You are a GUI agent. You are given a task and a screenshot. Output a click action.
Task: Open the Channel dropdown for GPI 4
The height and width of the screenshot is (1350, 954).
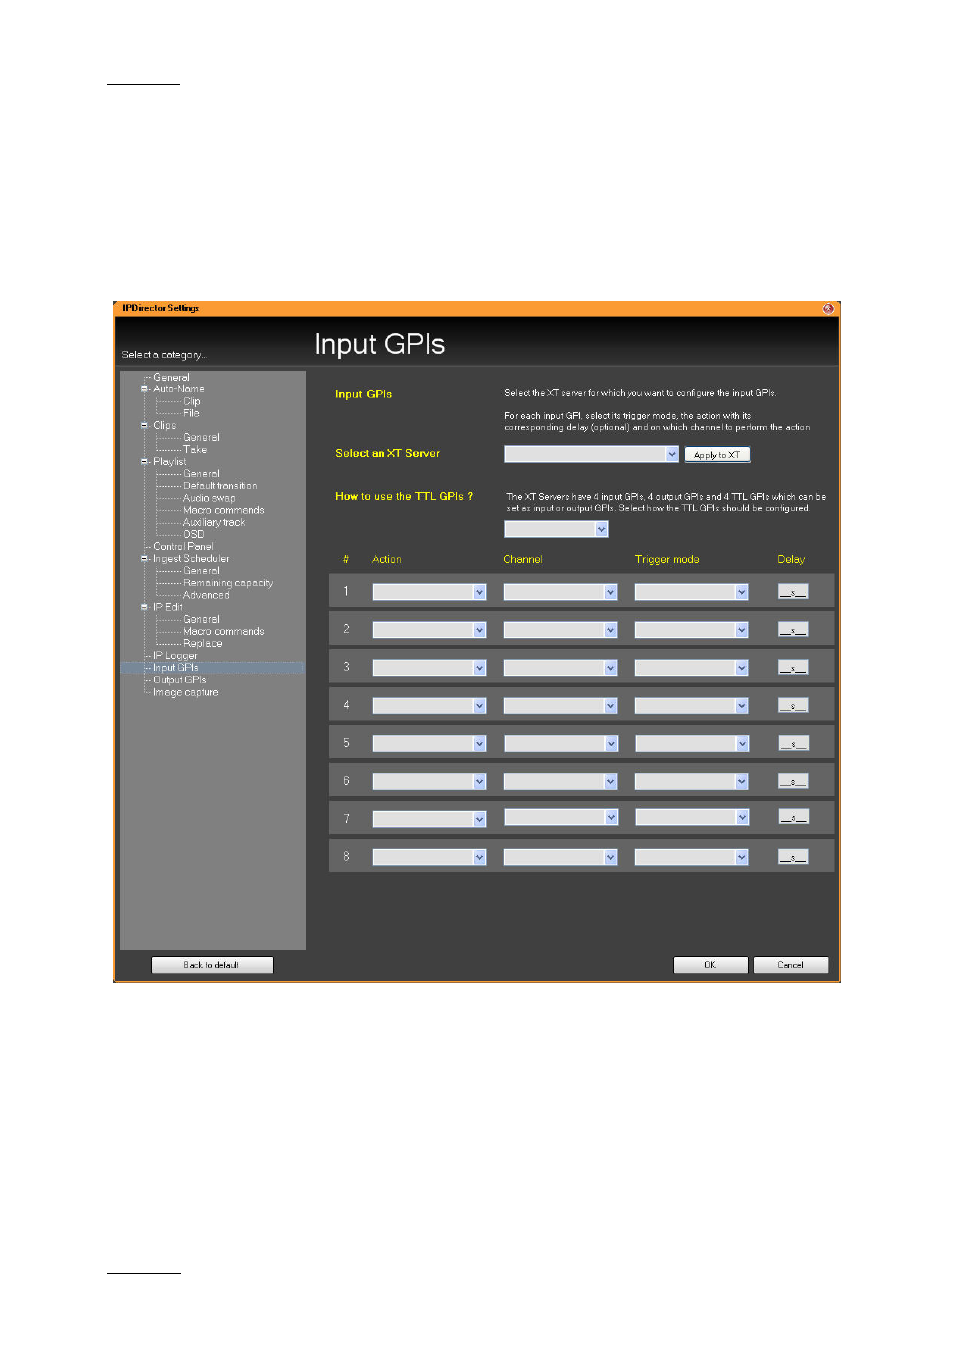point(560,706)
